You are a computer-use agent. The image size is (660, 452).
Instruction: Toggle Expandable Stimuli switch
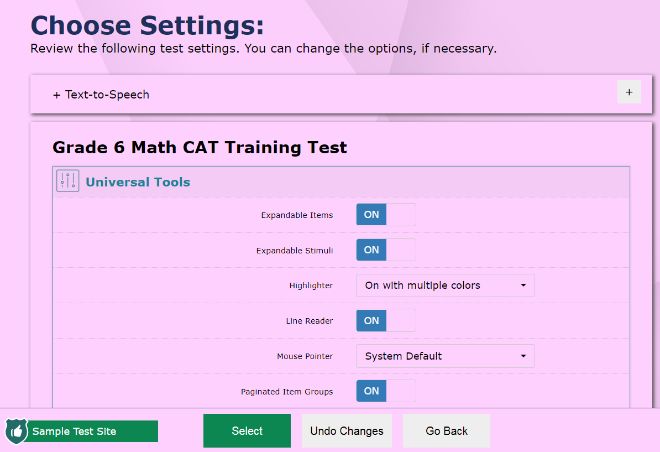[x=386, y=250]
